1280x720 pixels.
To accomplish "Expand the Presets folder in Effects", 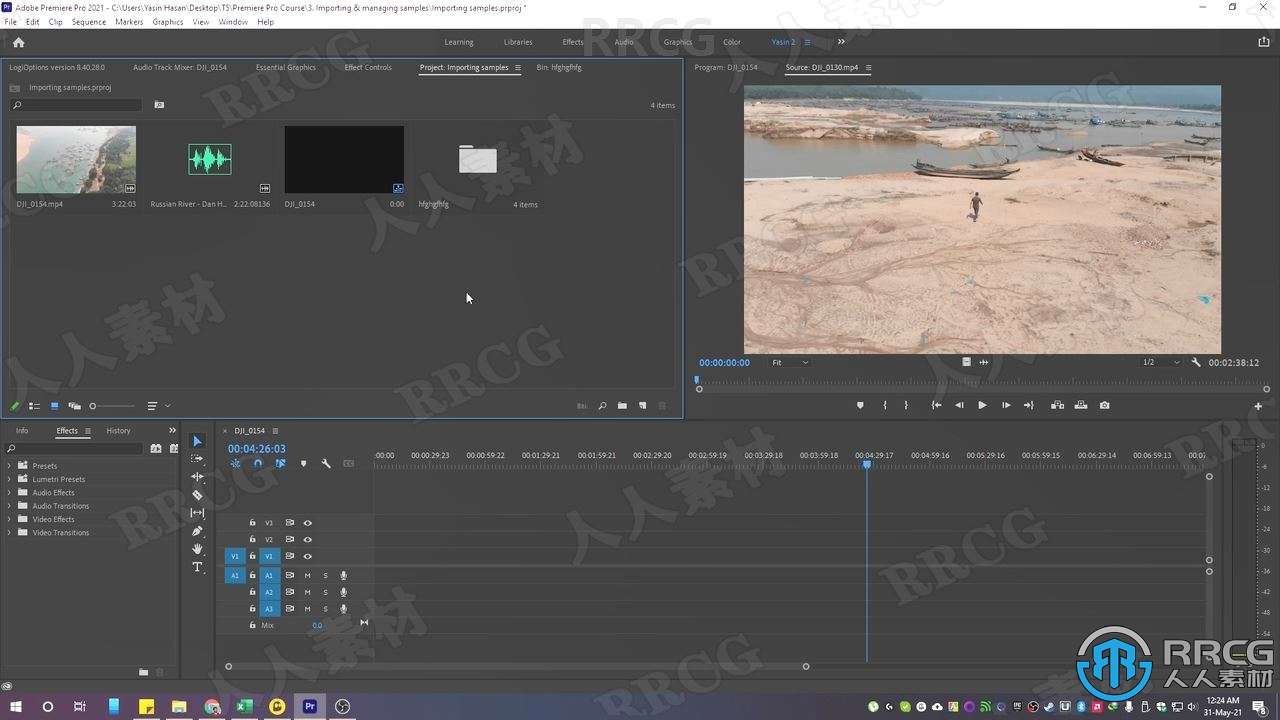I will [10, 466].
